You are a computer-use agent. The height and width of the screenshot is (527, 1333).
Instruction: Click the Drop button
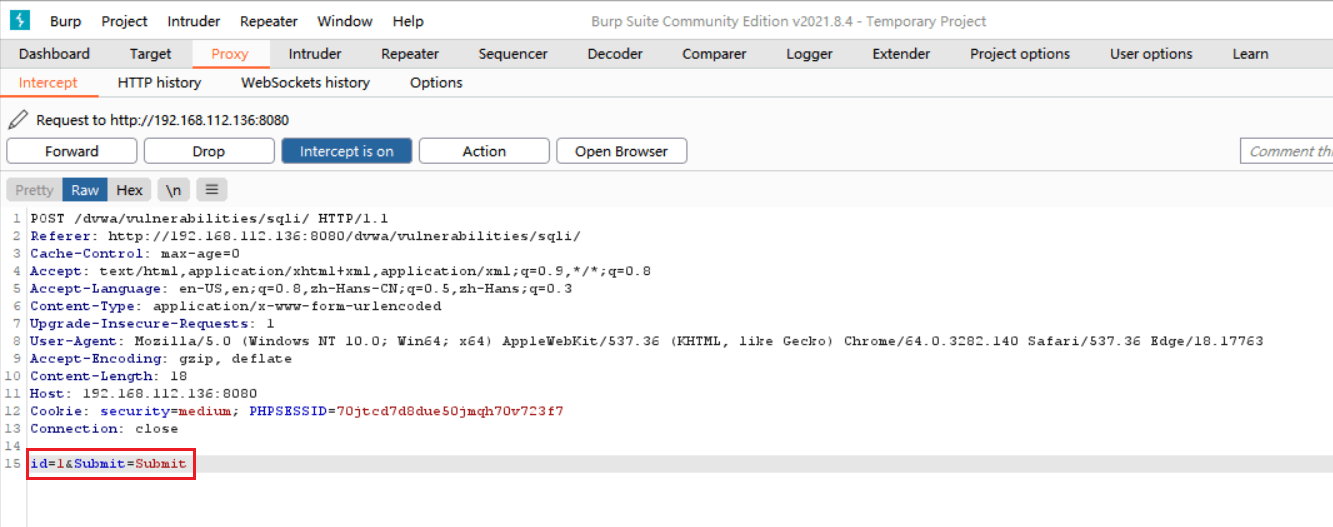(x=209, y=151)
